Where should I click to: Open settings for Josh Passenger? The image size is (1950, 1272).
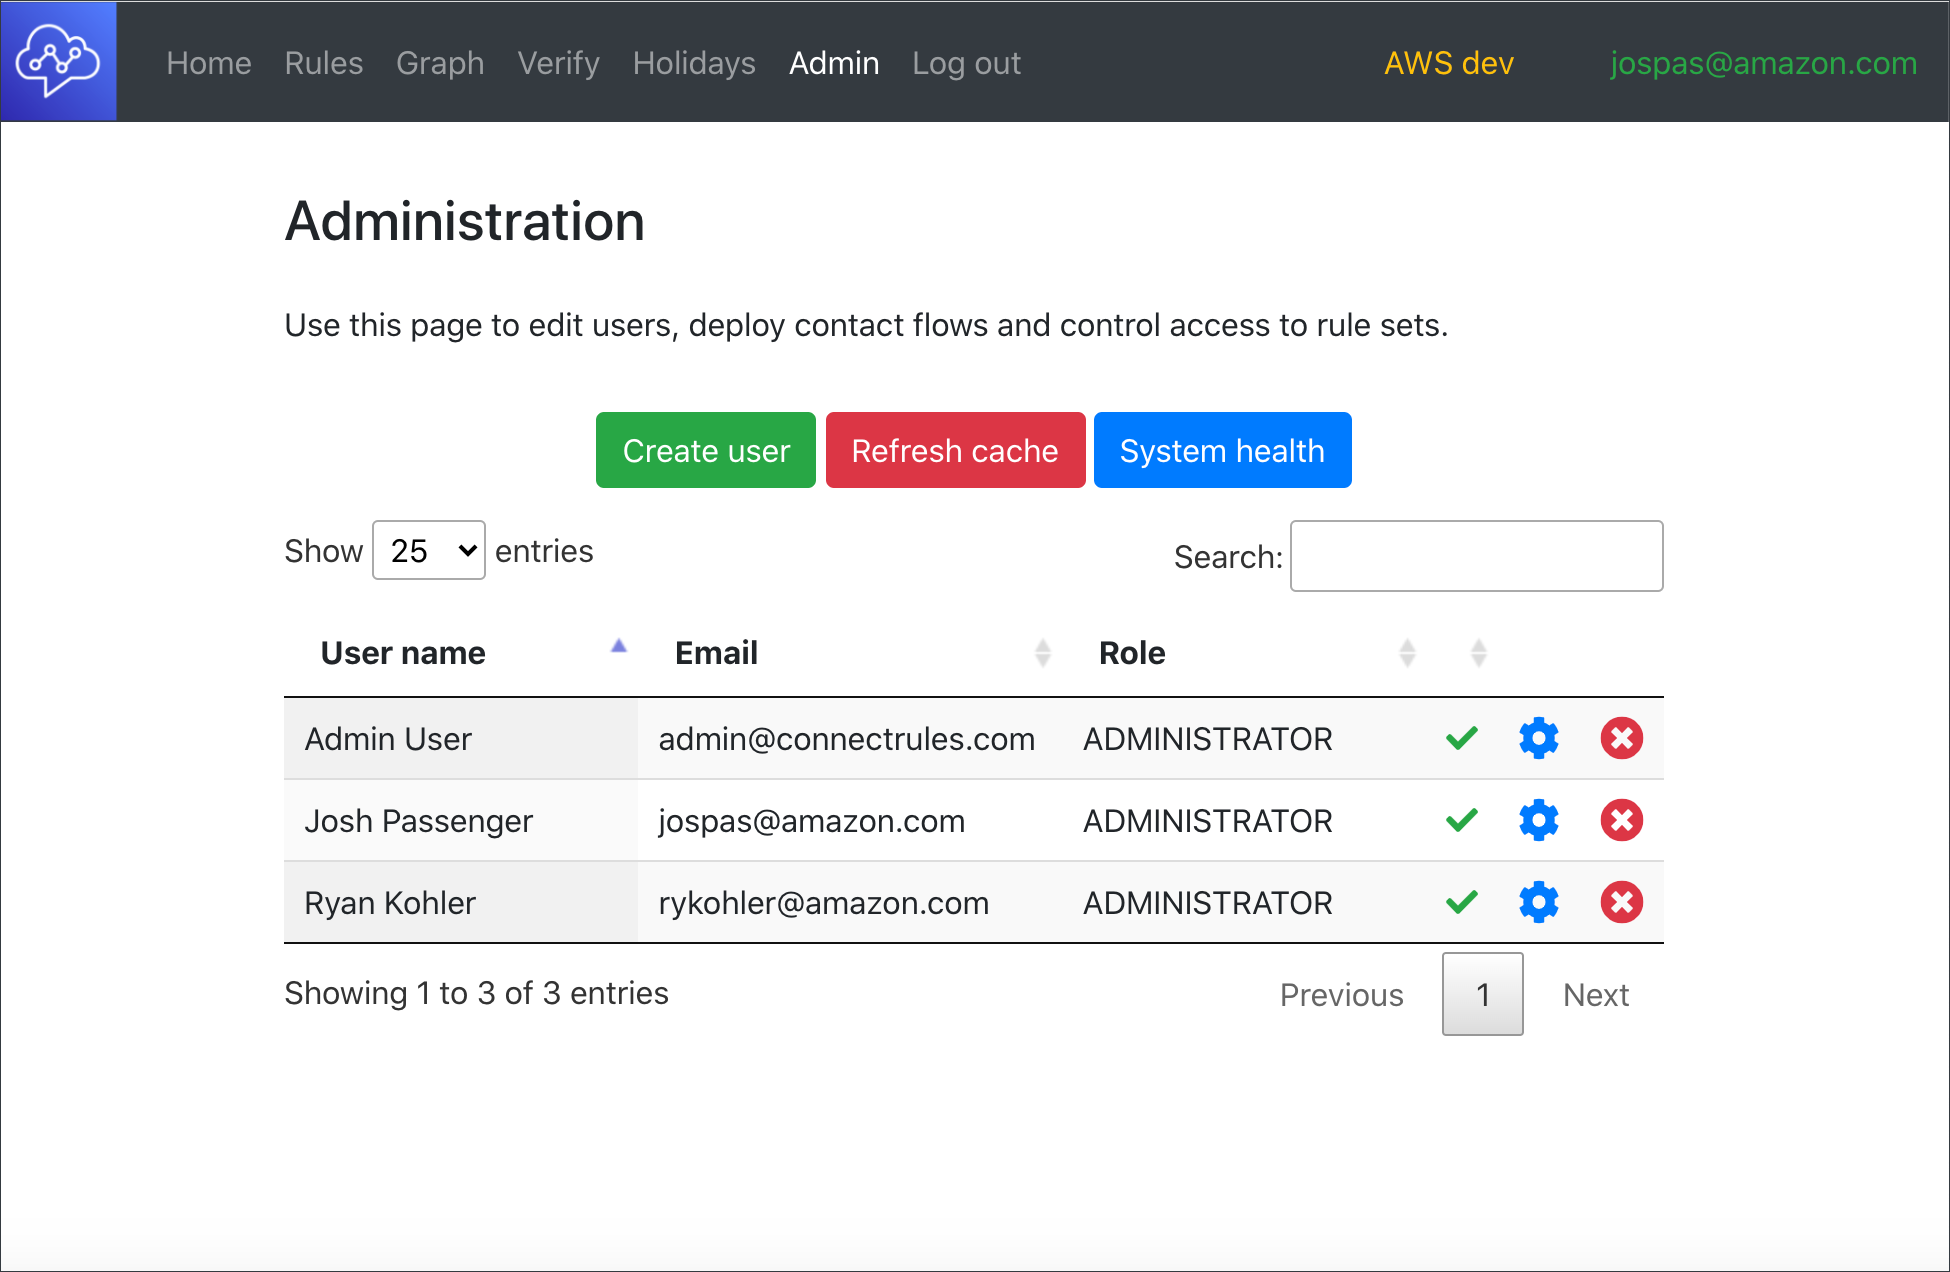click(1538, 821)
